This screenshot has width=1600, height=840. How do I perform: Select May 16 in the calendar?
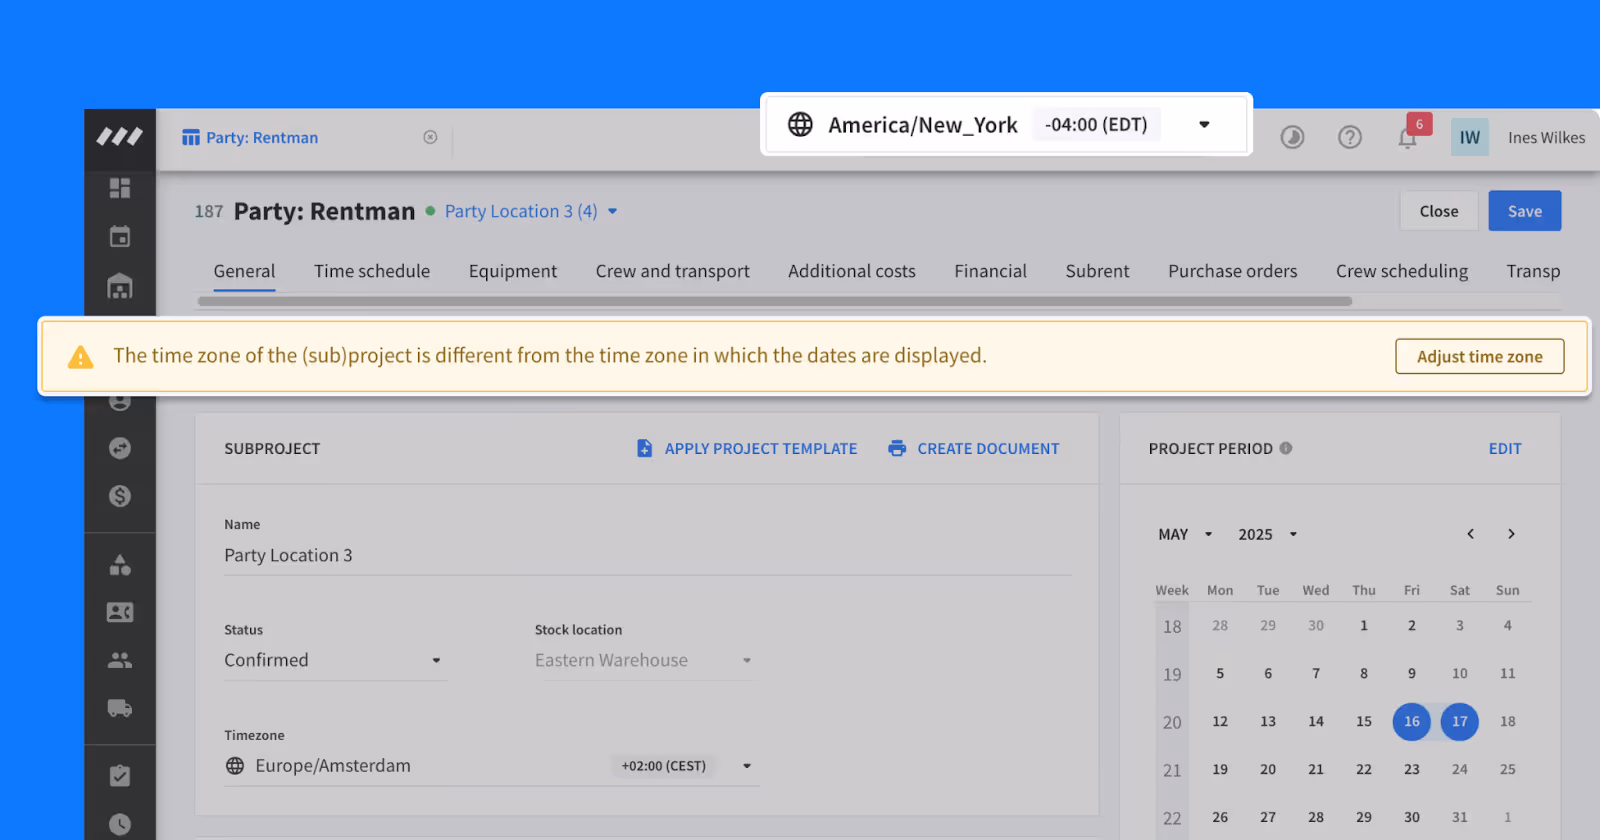(1412, 721)
